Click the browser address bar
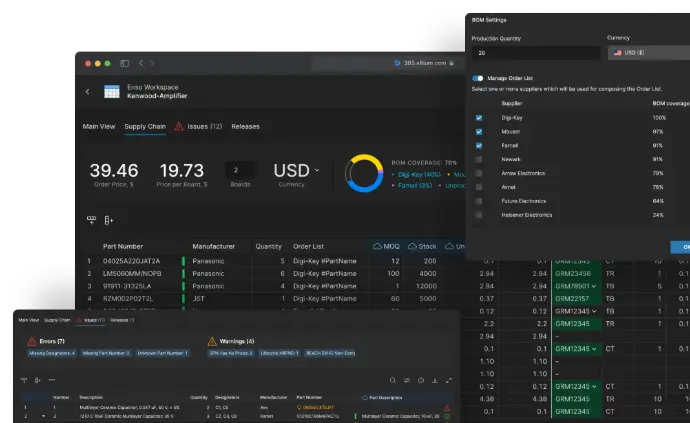This screenshot has width=690, height=423. tap(387, 63)
